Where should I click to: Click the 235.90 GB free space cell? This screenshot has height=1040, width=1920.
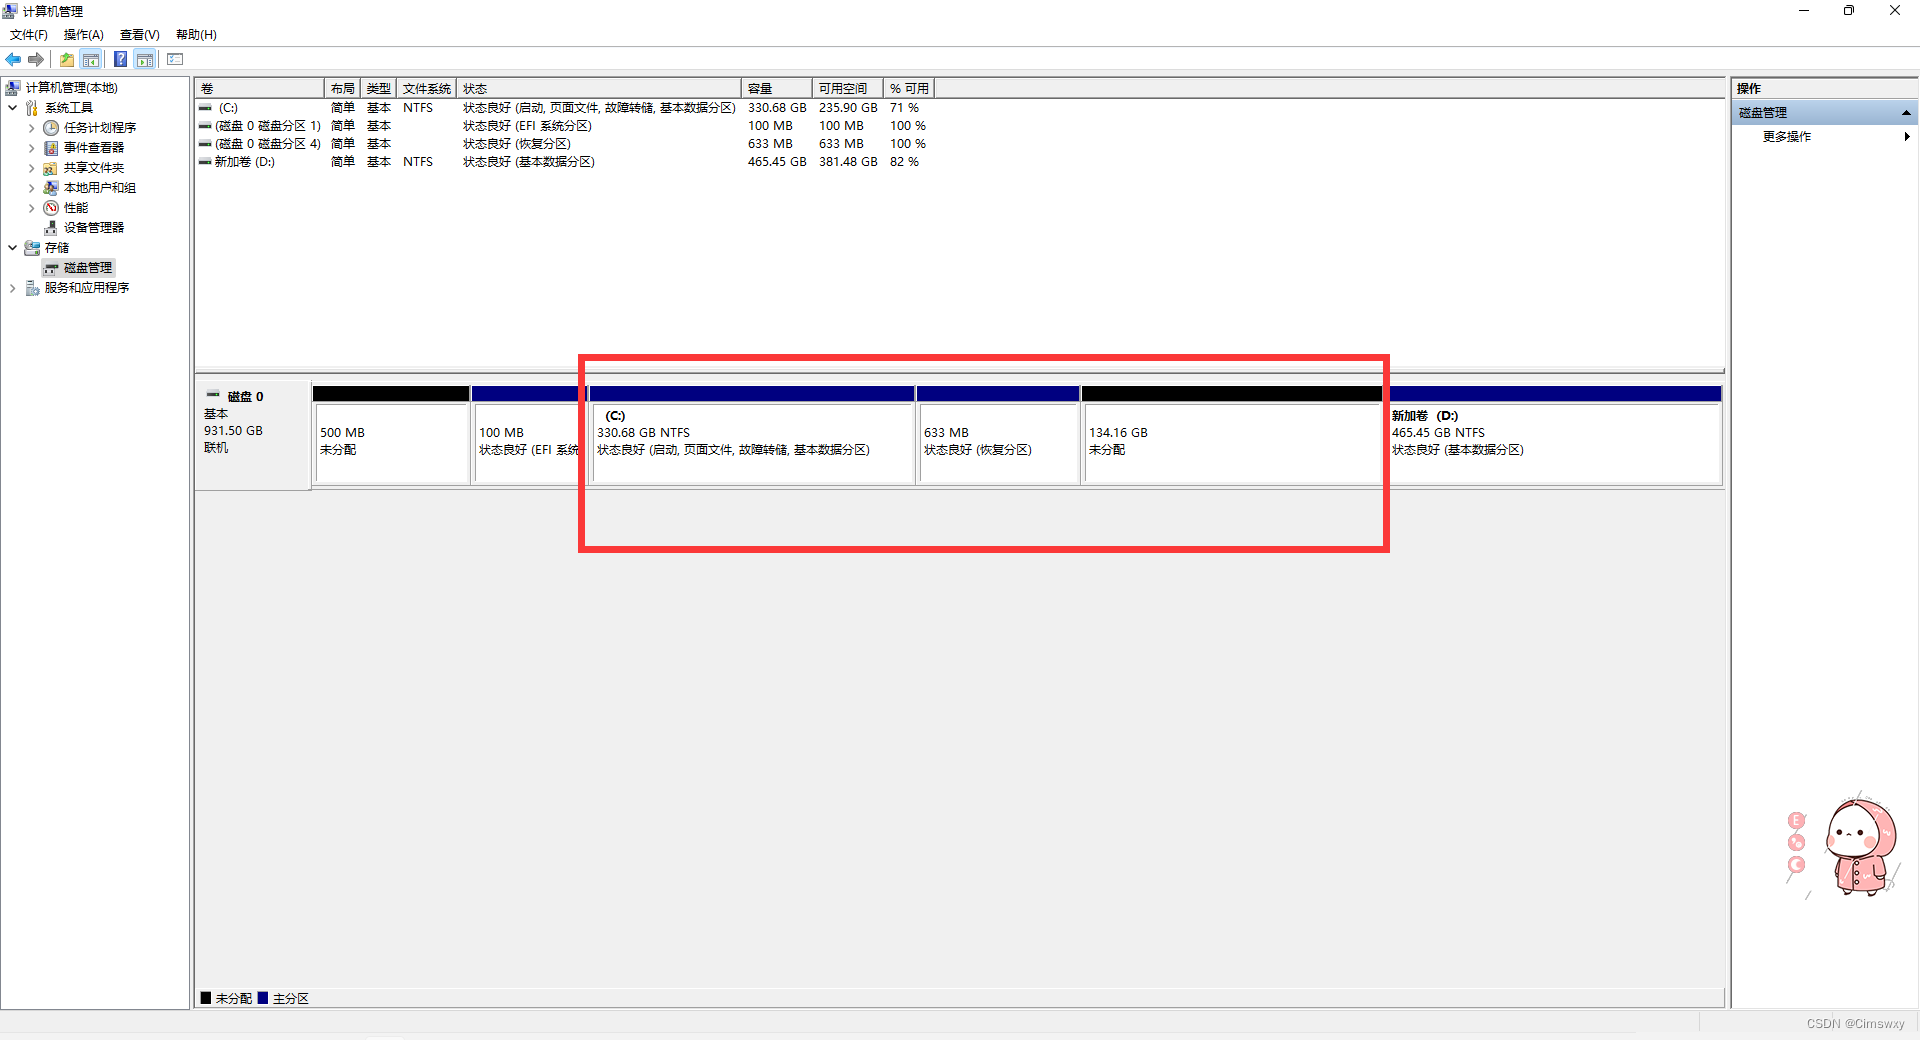[848, 108]
